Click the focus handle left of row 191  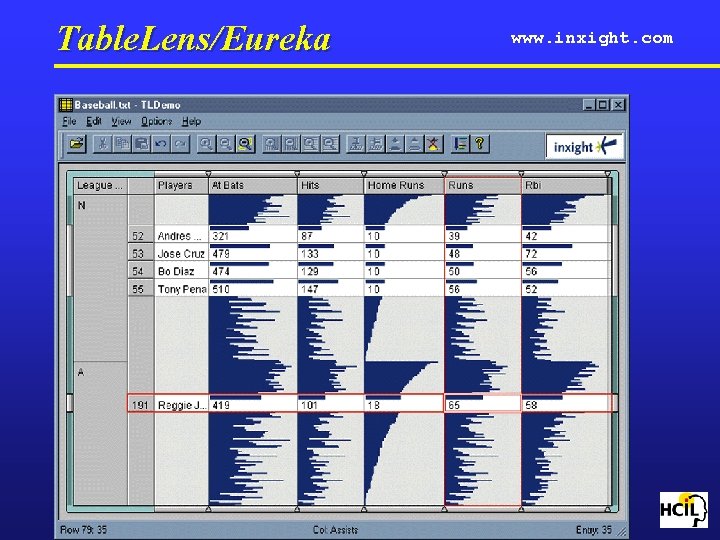(70, 403)
